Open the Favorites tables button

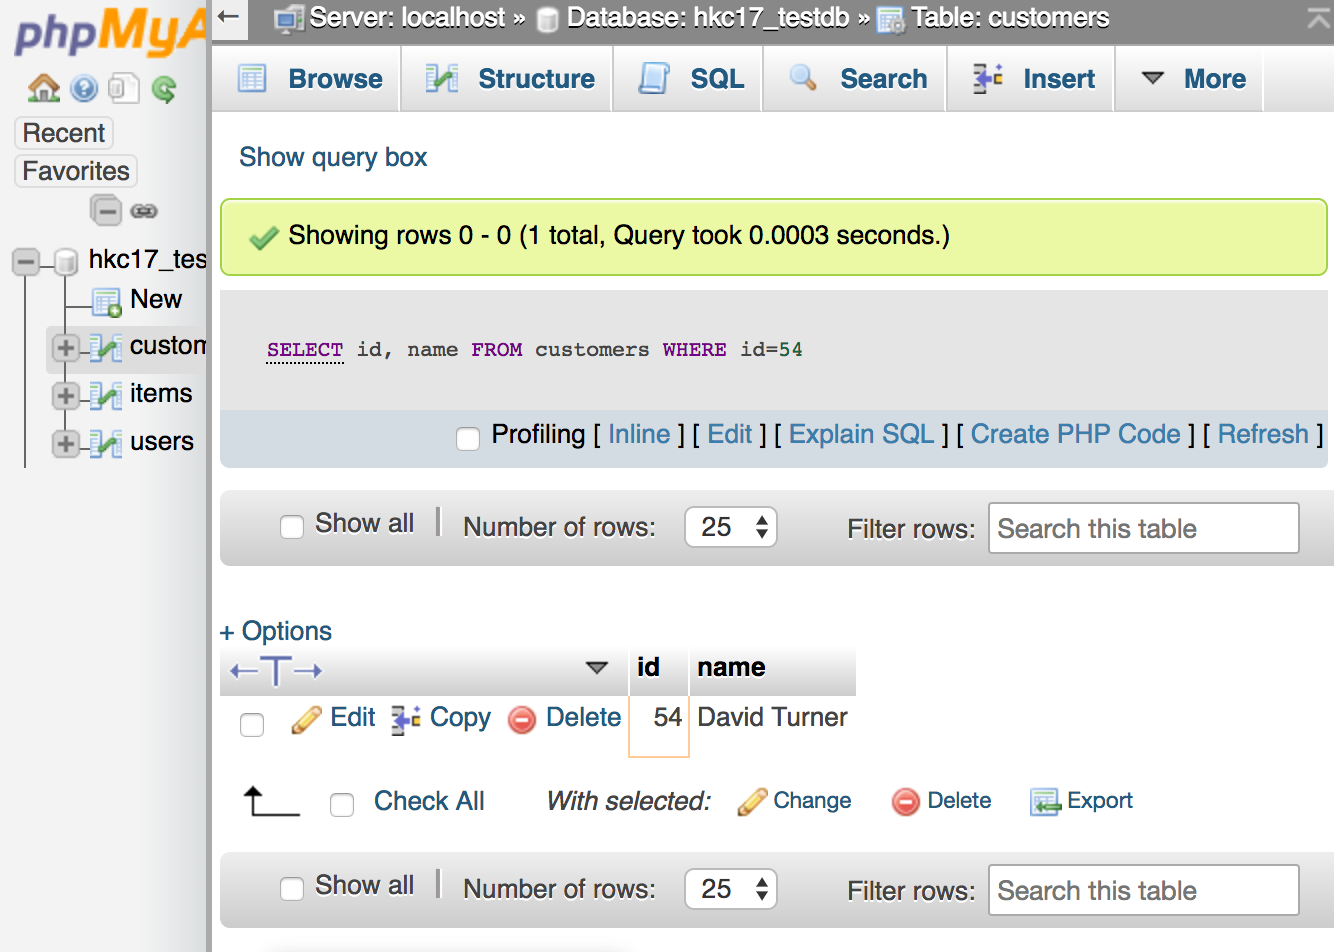(76, 171)
